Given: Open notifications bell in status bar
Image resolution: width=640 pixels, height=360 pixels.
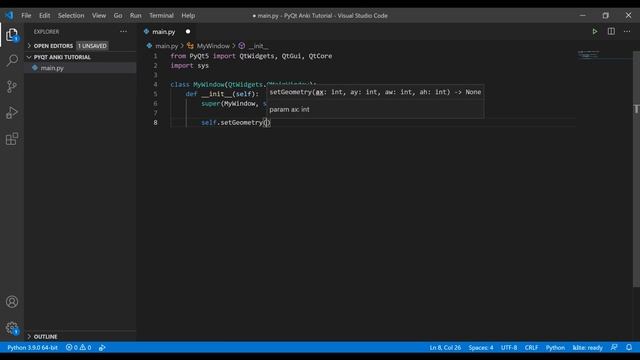Looking at the screenshot, I should (629, 348).
